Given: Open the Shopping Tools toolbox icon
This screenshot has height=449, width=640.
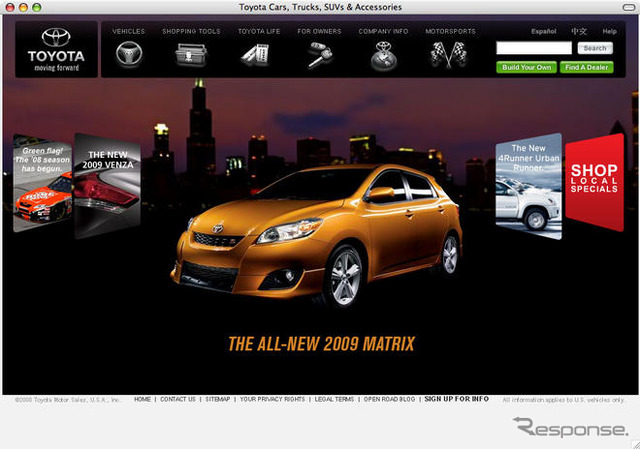Looking at the screenshot, I should tap(191, 55).
